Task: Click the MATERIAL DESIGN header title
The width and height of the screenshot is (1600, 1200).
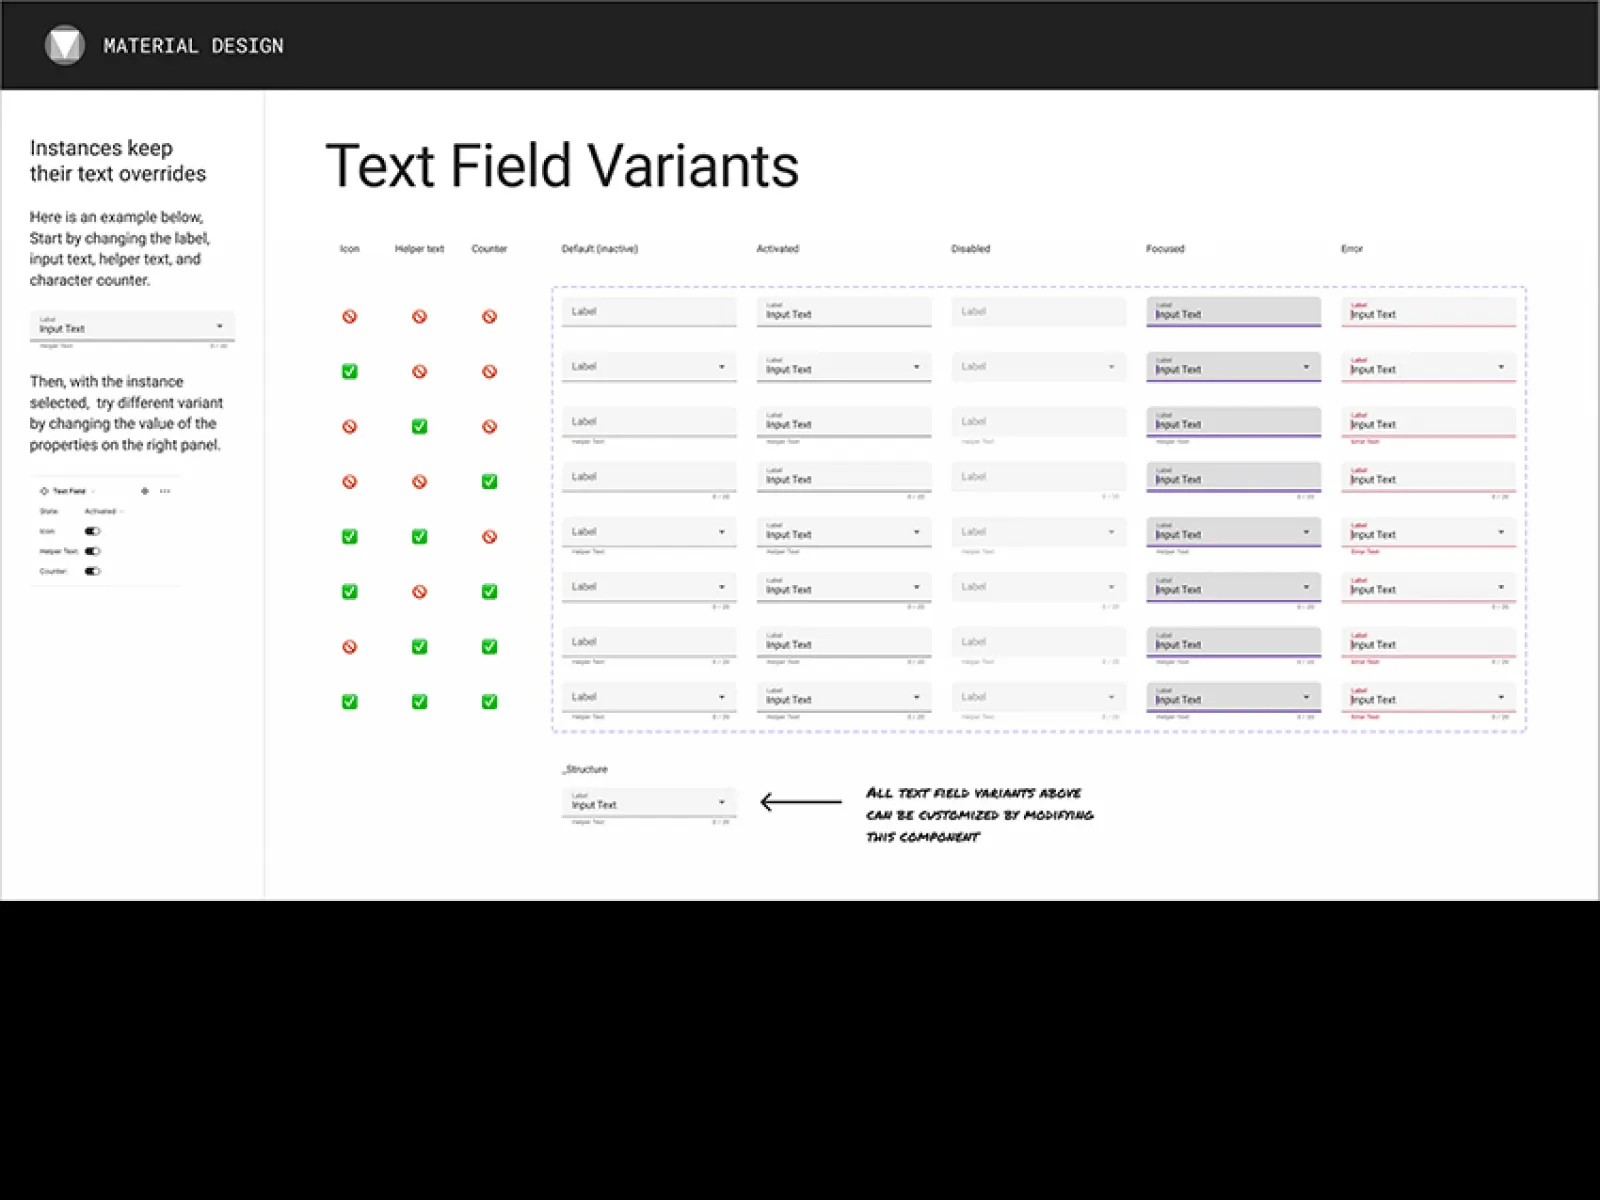Action: point(193,46)
